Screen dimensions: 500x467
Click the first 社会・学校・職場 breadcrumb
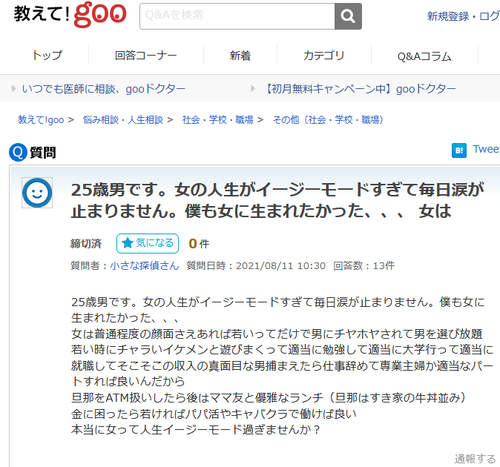218,120
